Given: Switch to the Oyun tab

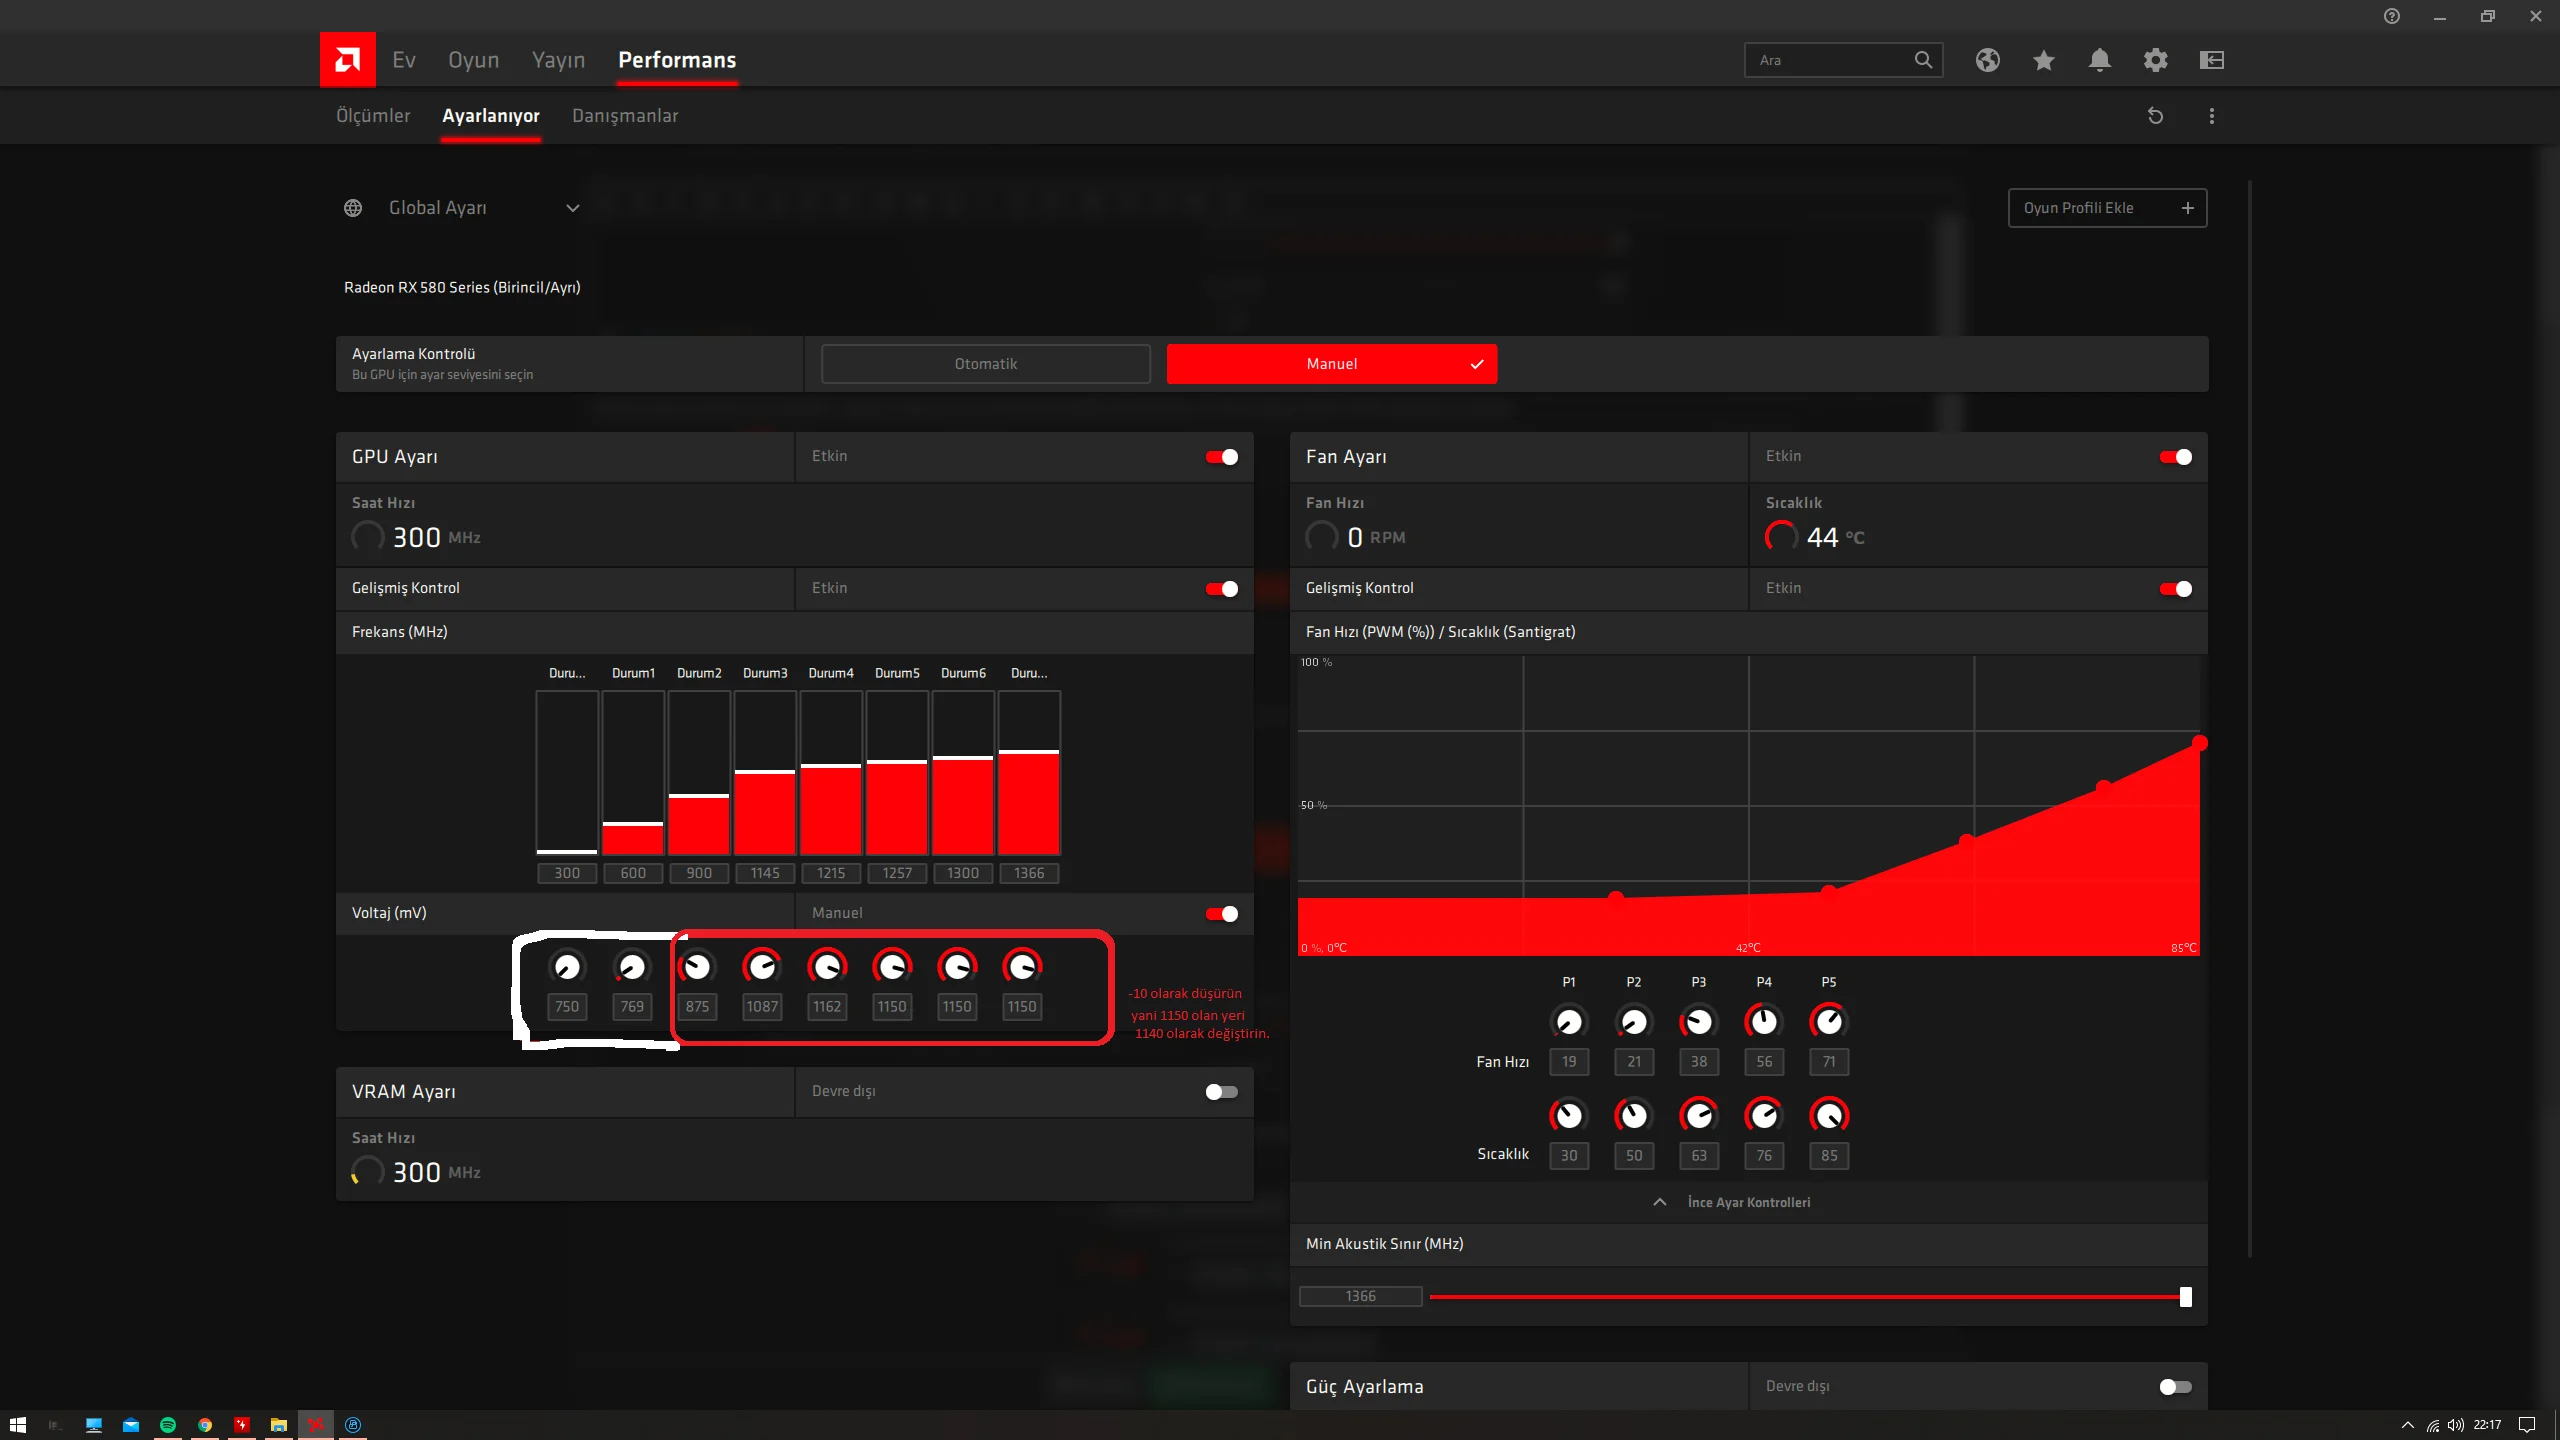Looking at the screenshot, I should [473, 60].
